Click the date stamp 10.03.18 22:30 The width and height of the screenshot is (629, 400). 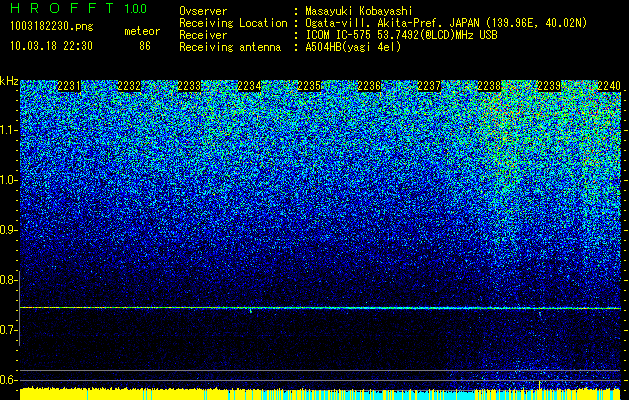[x=51, y=46]
